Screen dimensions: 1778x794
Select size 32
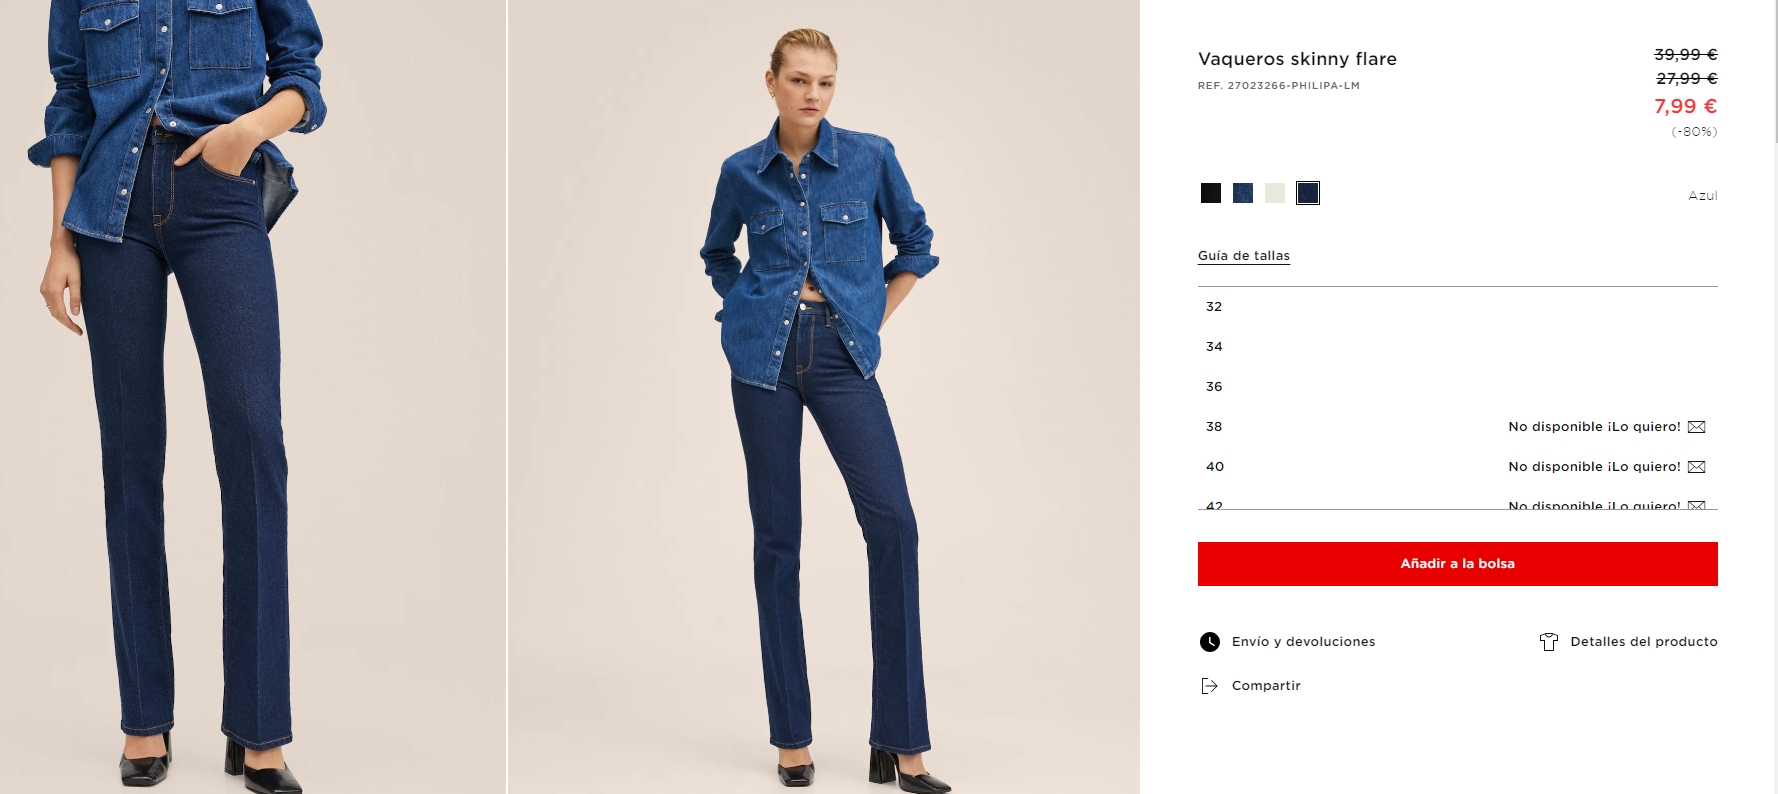click(x=1457, y=307)
